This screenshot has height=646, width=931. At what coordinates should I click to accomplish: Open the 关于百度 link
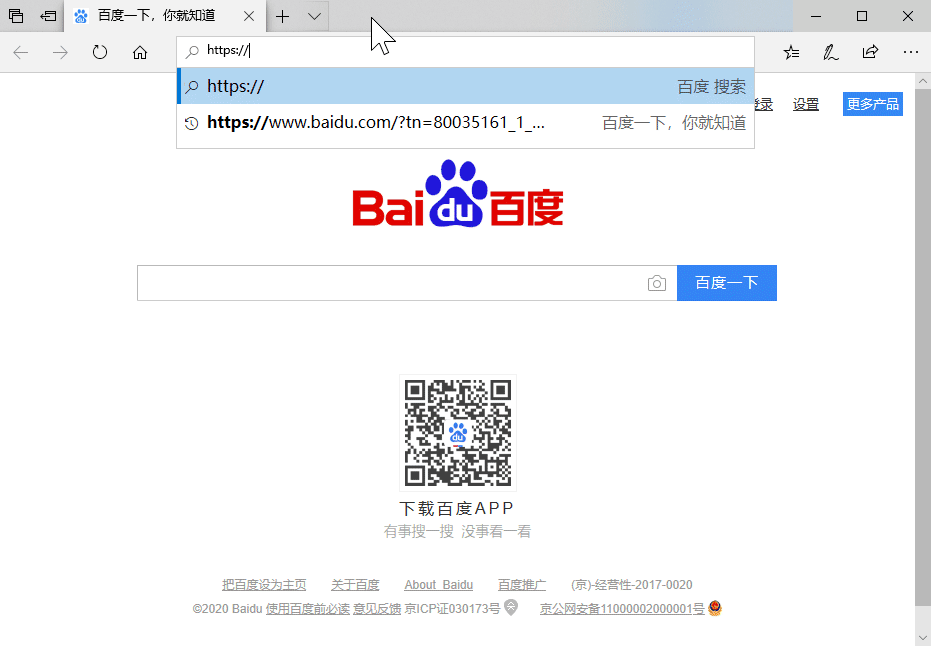(x=355, y=585)
